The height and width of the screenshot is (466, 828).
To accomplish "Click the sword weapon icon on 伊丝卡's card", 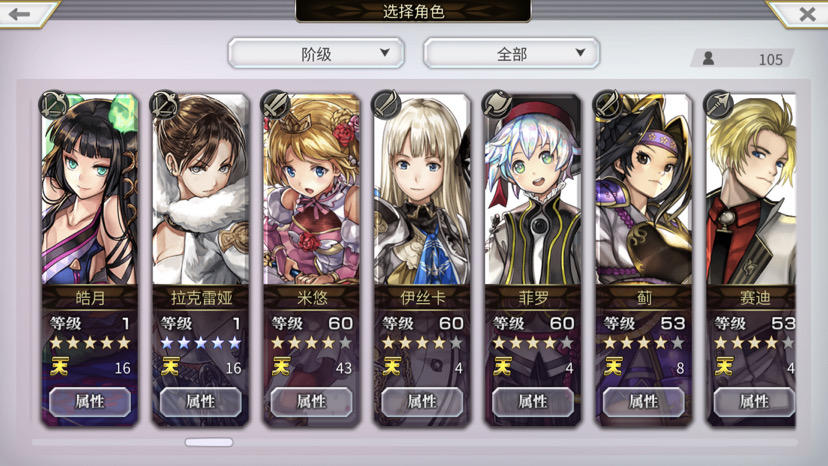I will [x=386, y=104].
